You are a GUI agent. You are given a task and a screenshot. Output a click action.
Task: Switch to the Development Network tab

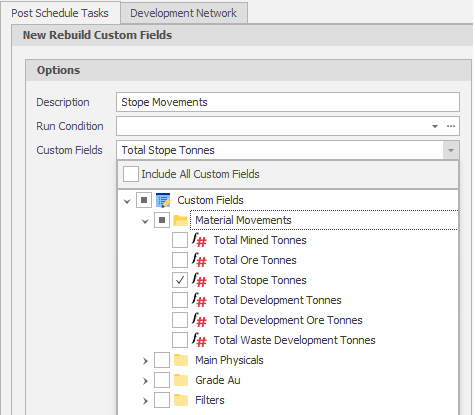tap(184, 13)
